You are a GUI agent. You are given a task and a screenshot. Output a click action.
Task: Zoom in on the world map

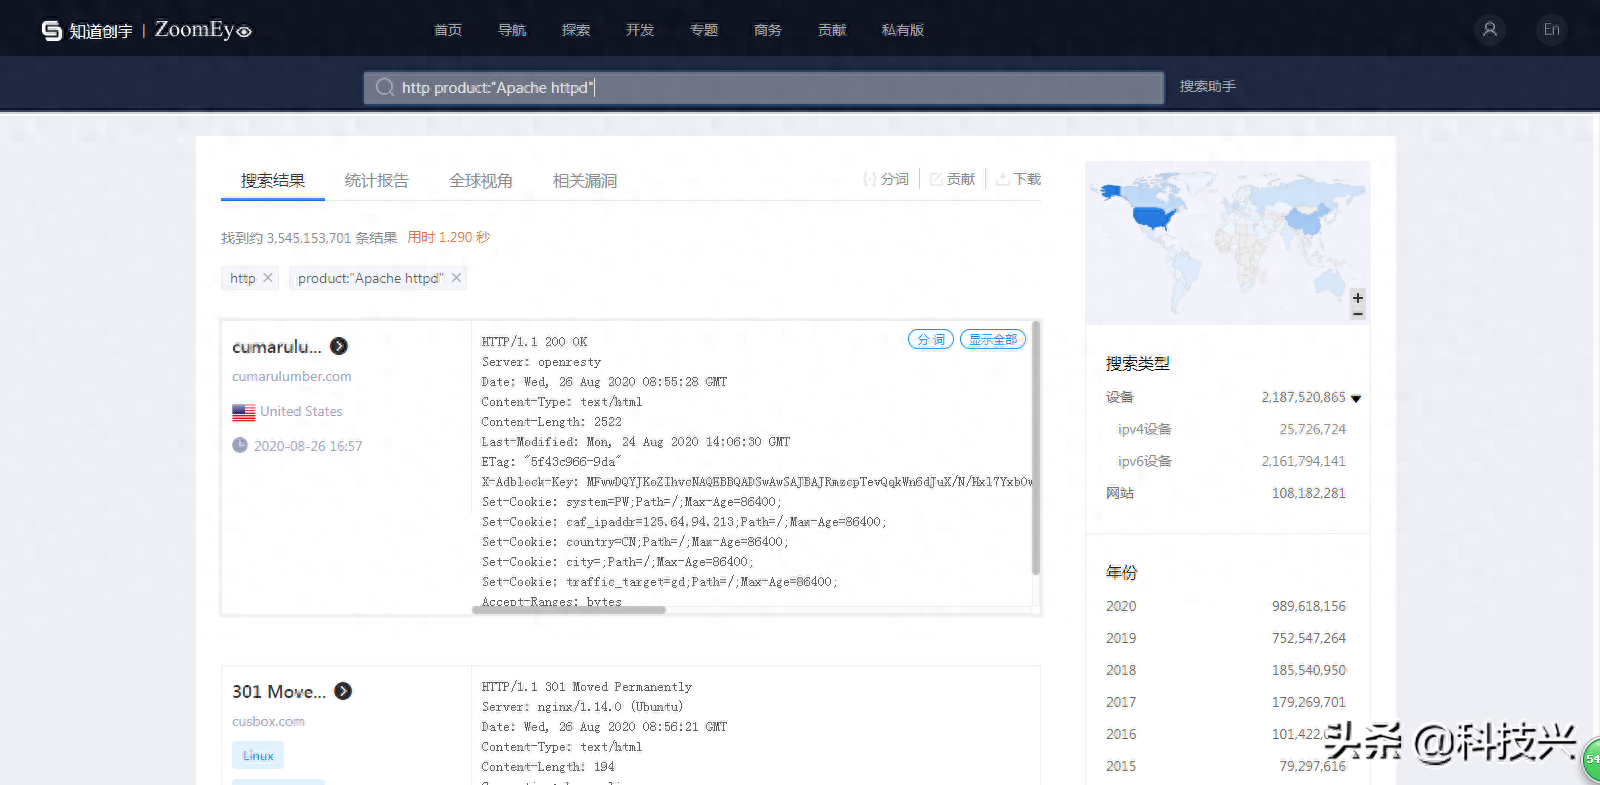point(1357,298)
